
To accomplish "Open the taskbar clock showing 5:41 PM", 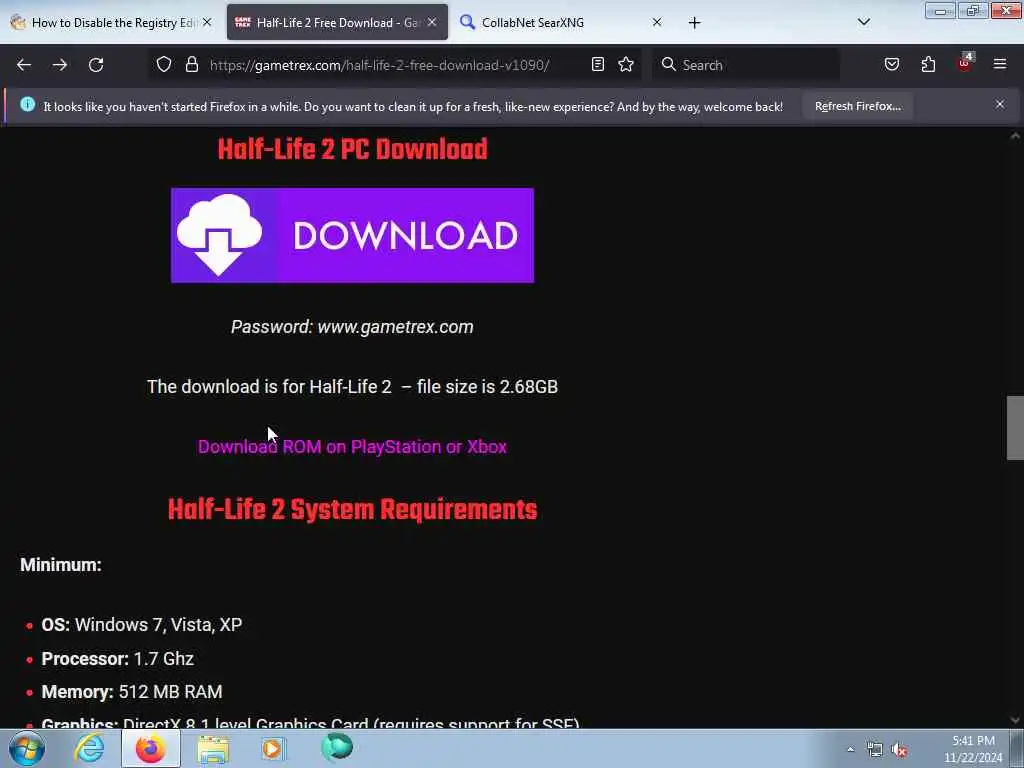I will [973, 749].
